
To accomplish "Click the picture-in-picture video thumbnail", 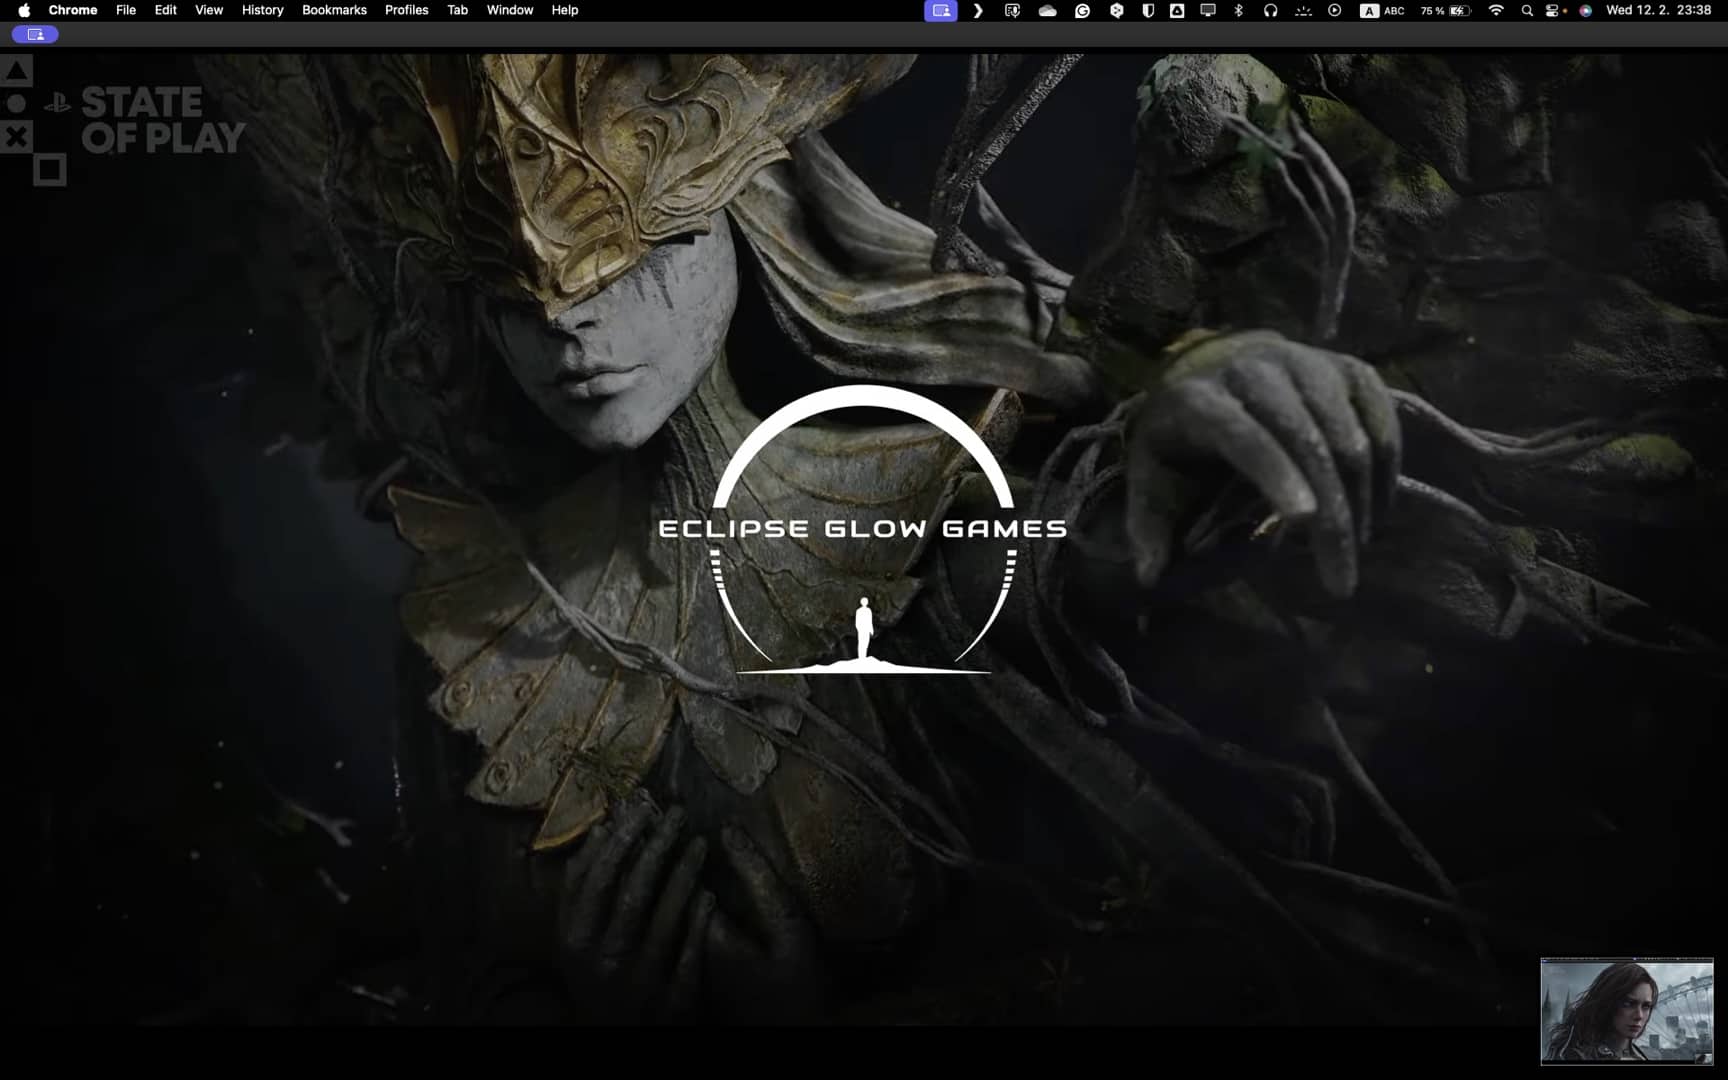I will click(x=1627, y=1011).
